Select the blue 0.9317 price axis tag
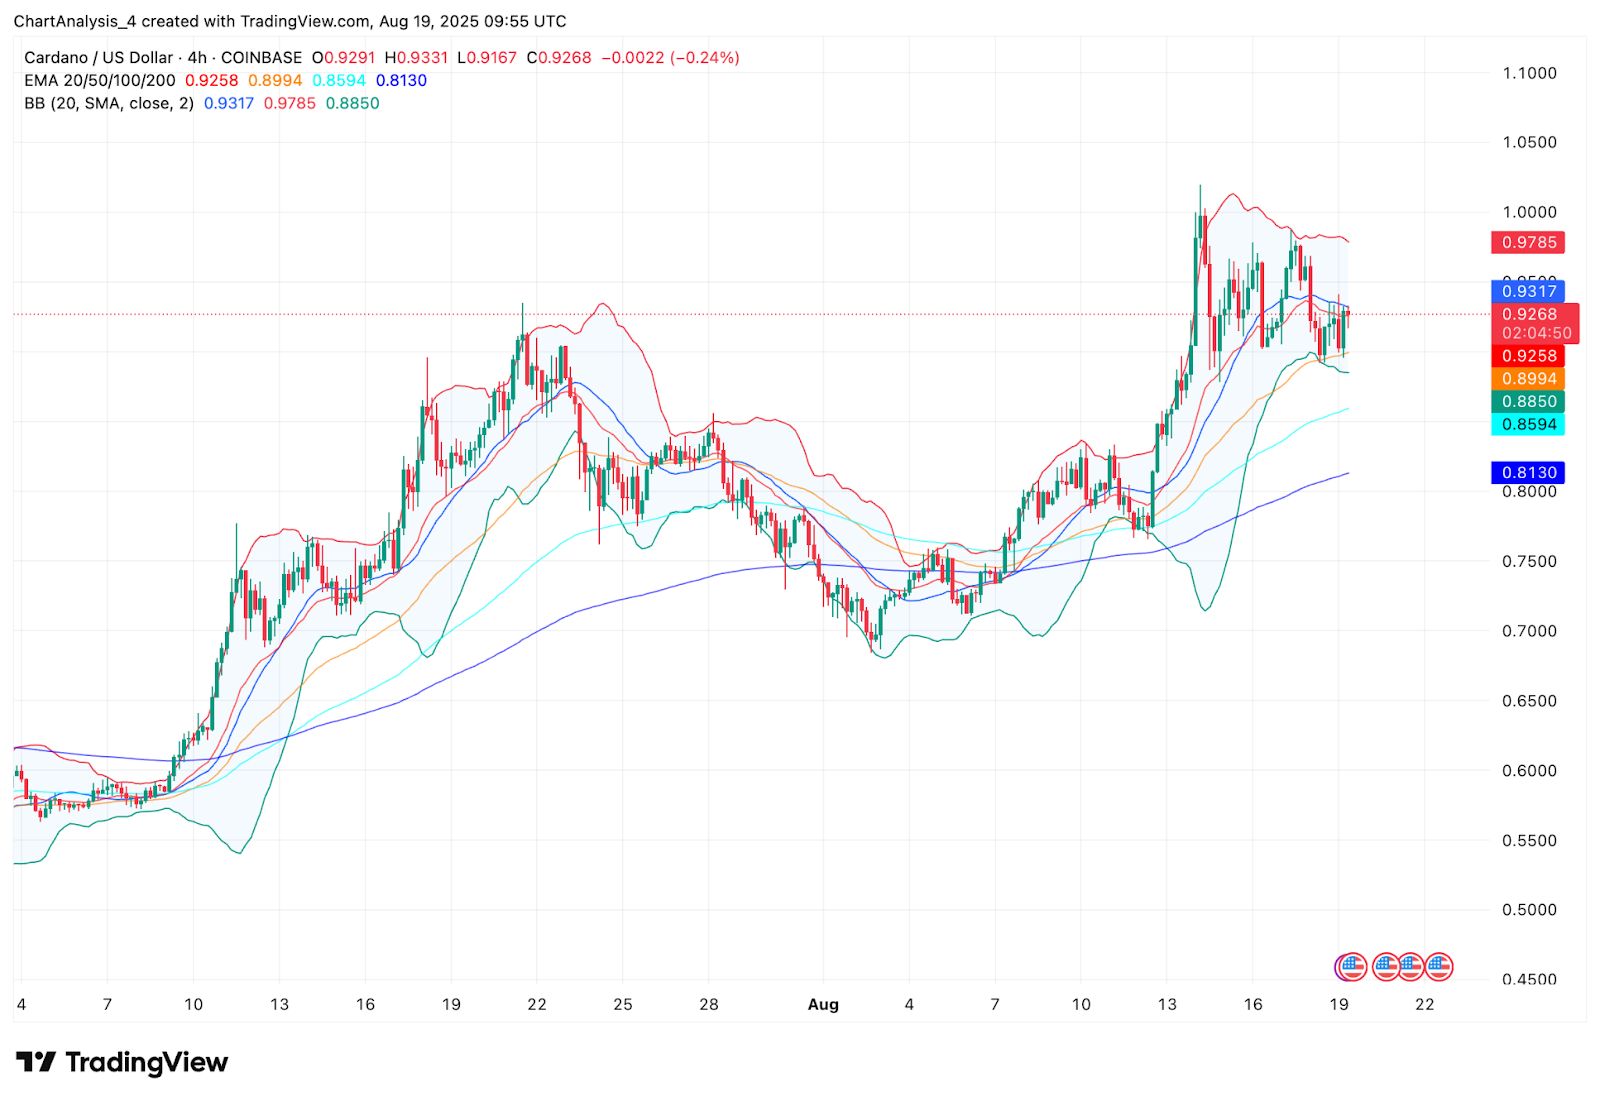 point(1528,291)
